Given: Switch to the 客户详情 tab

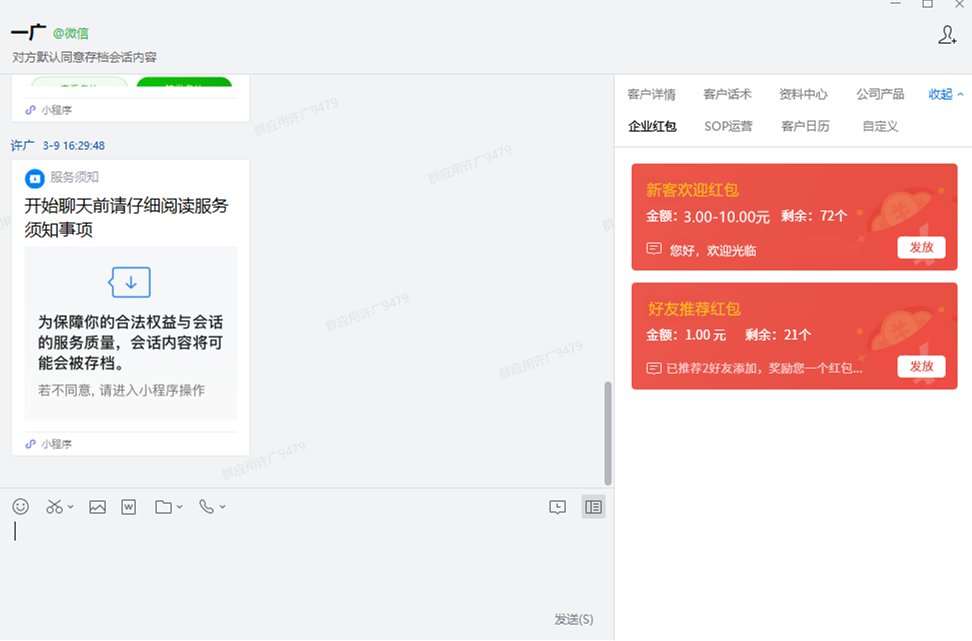Looking at the screenshot, I should click(x=651, y=94).
